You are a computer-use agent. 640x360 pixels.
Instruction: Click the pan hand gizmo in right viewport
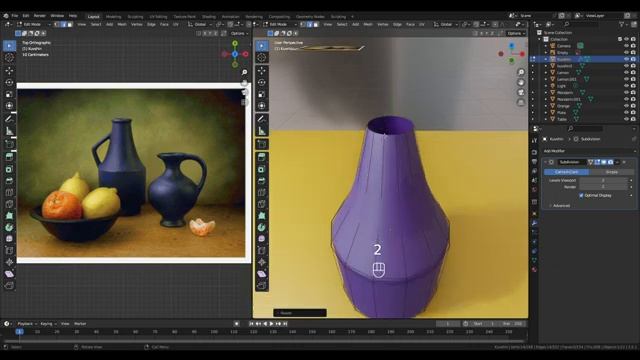521,82
